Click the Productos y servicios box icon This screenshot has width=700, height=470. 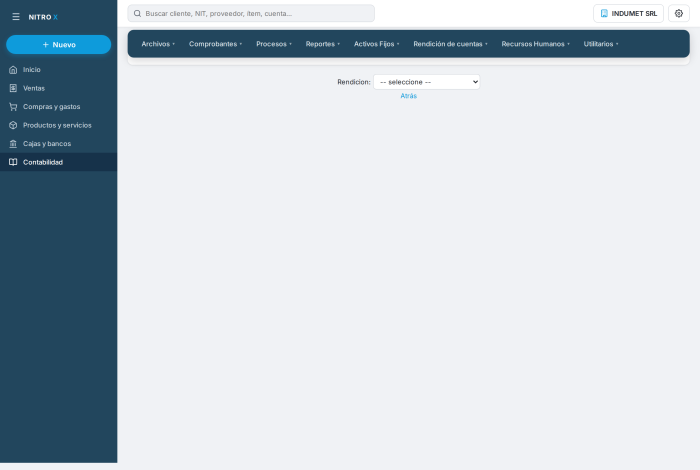[x=13, y=125]
